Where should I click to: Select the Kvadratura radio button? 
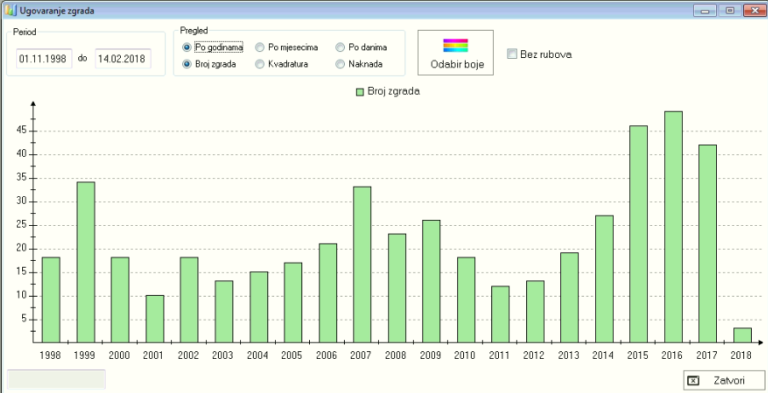pos(260,64)
